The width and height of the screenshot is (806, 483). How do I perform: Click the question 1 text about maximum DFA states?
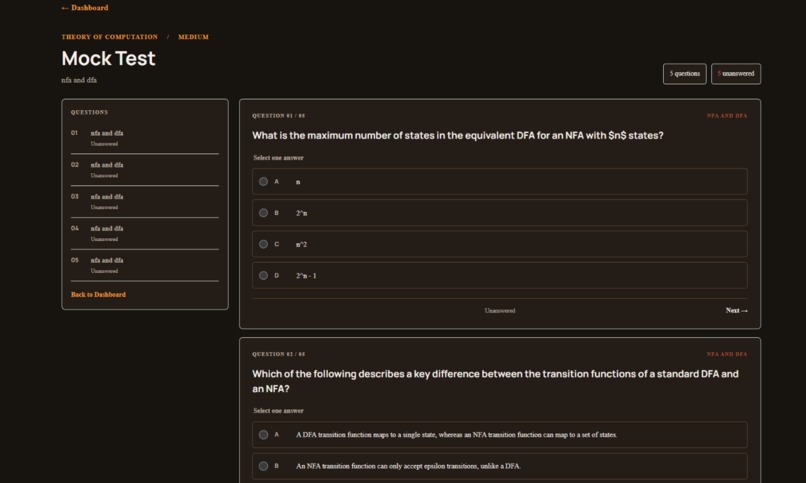tap(457, 136)
